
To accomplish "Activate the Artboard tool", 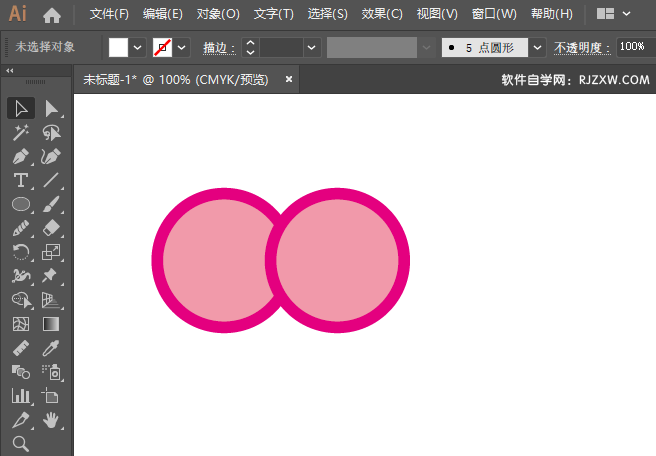I will [51, 395].
